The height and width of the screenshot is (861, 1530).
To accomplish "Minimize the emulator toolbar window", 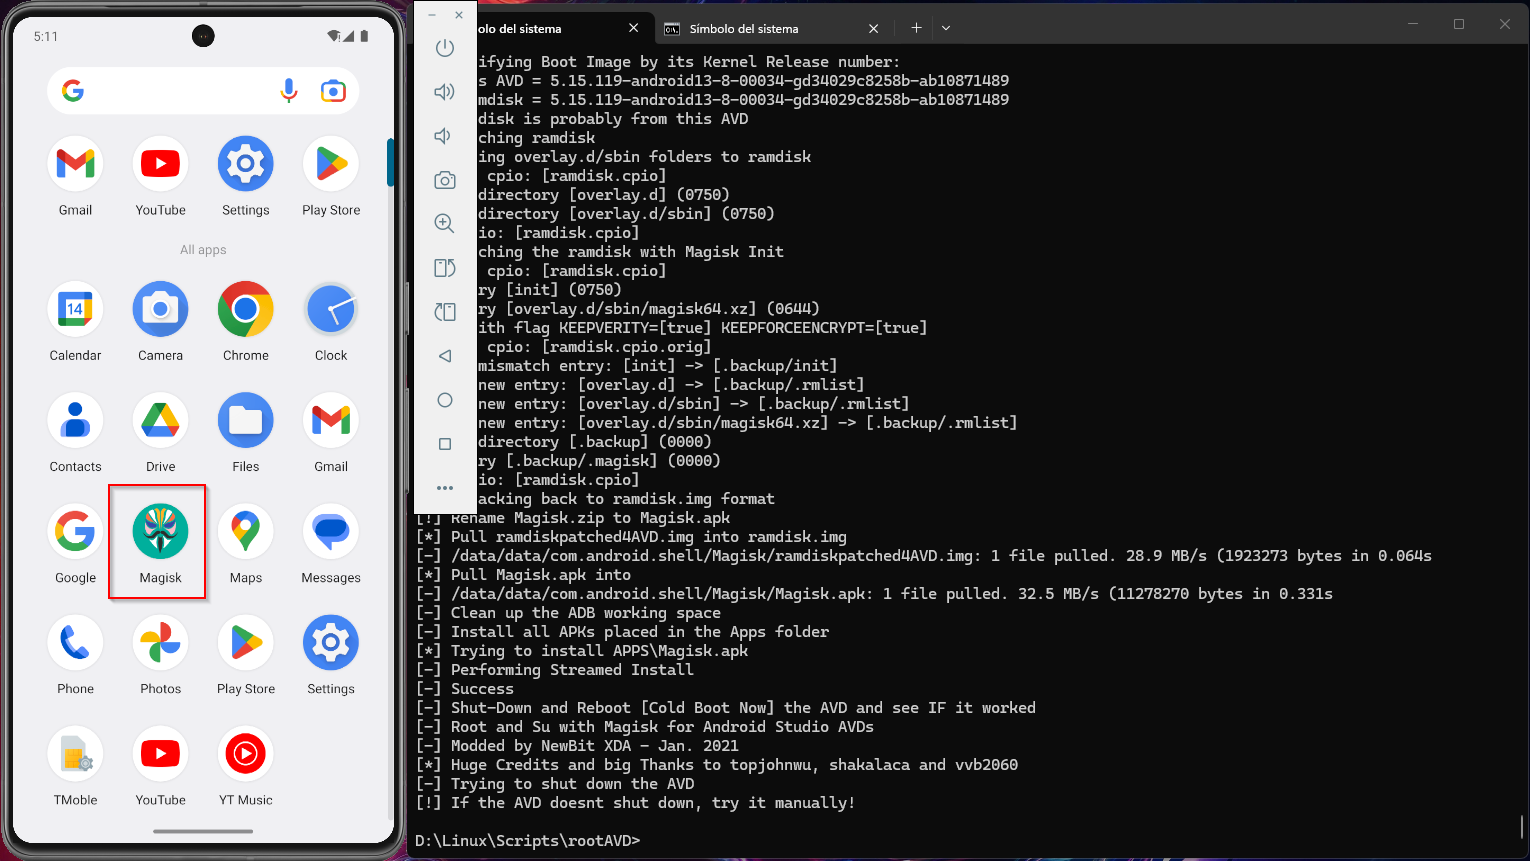I will point(432,15).
